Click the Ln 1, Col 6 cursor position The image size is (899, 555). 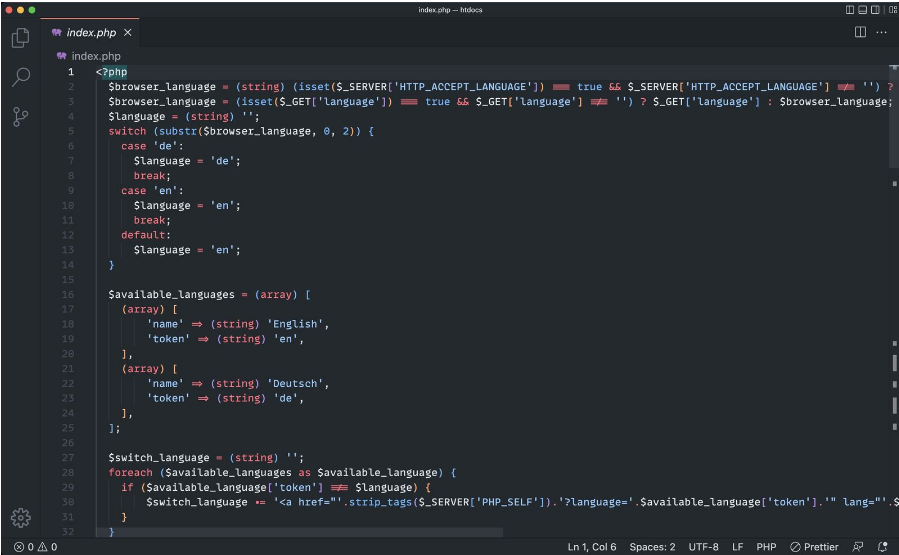point(592,547)
